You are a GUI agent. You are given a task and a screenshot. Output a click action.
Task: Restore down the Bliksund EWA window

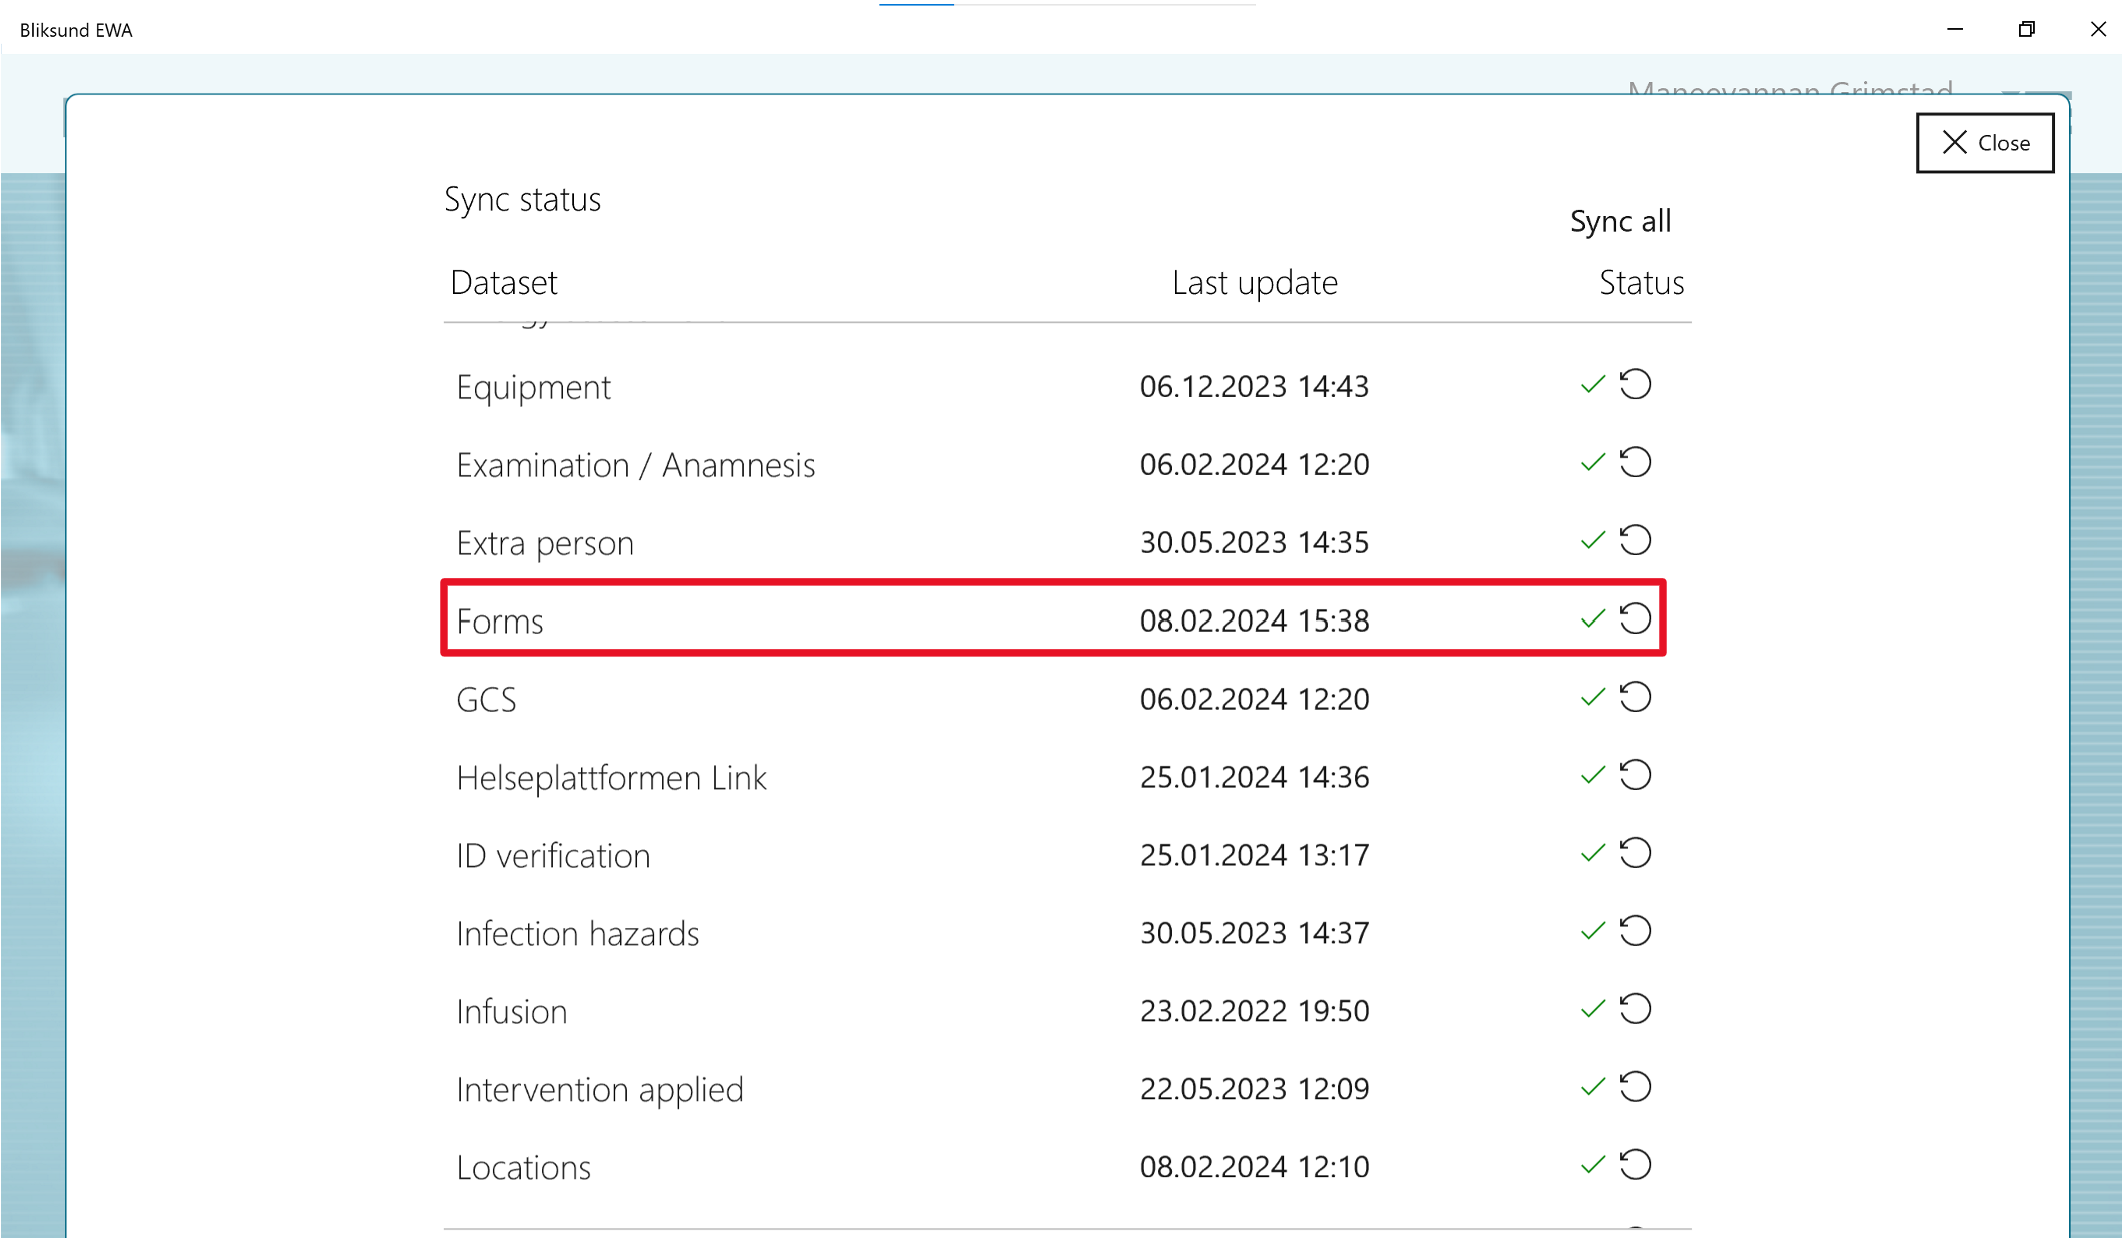click(2026, 29)
